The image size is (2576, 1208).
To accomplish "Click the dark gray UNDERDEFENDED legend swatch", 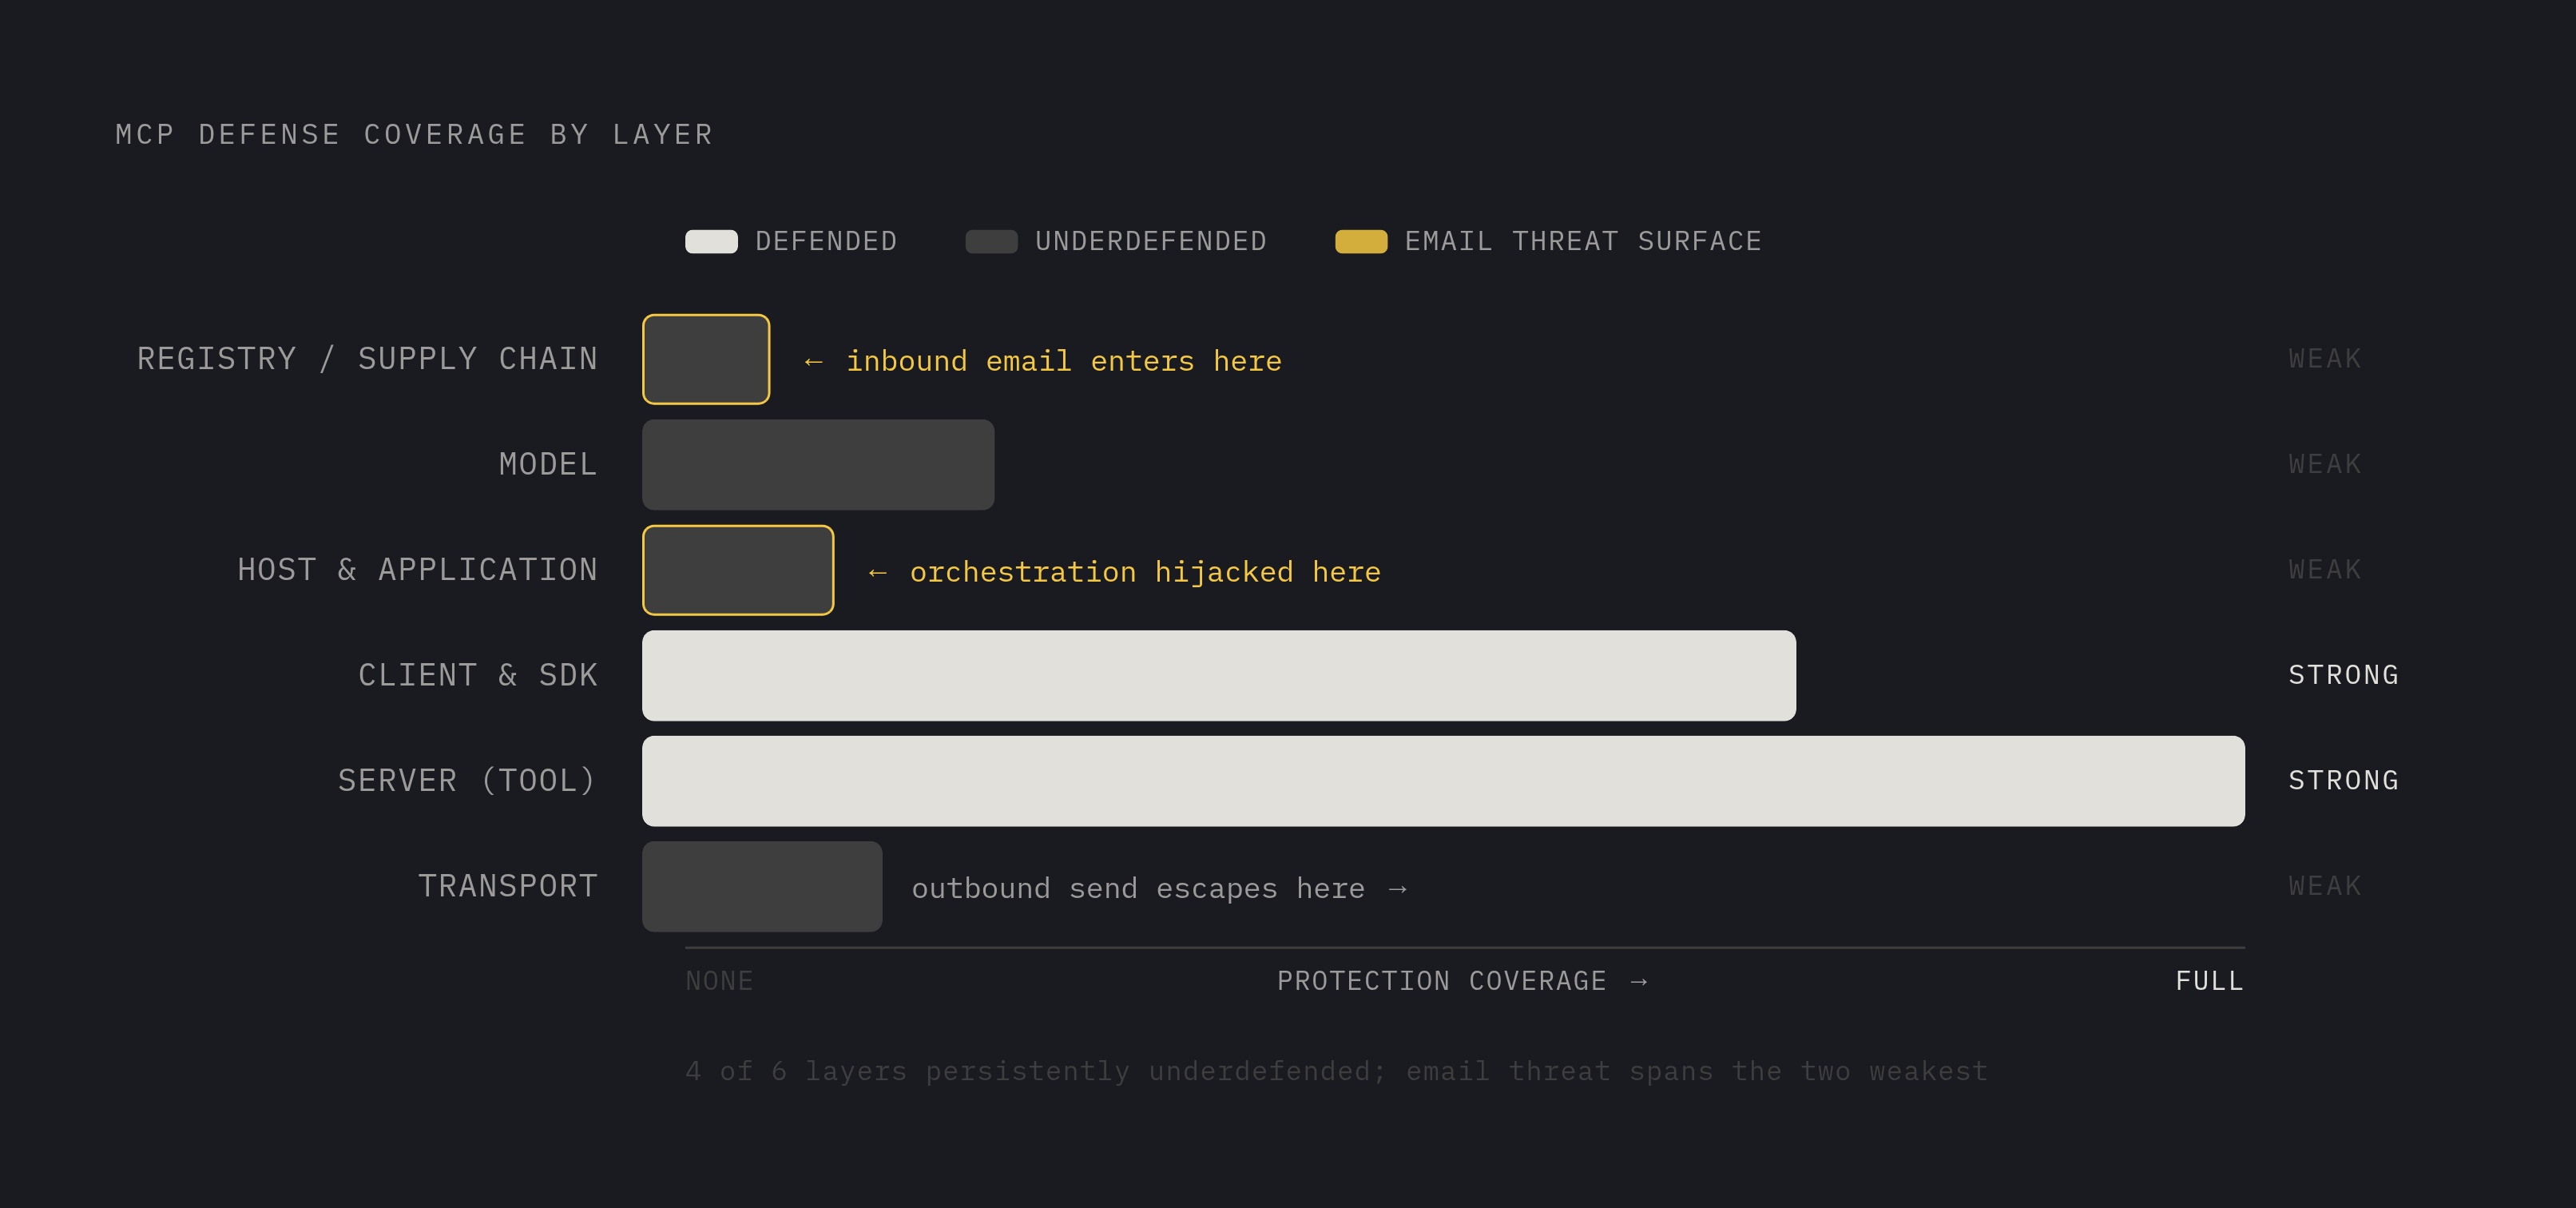I will 991,241.
